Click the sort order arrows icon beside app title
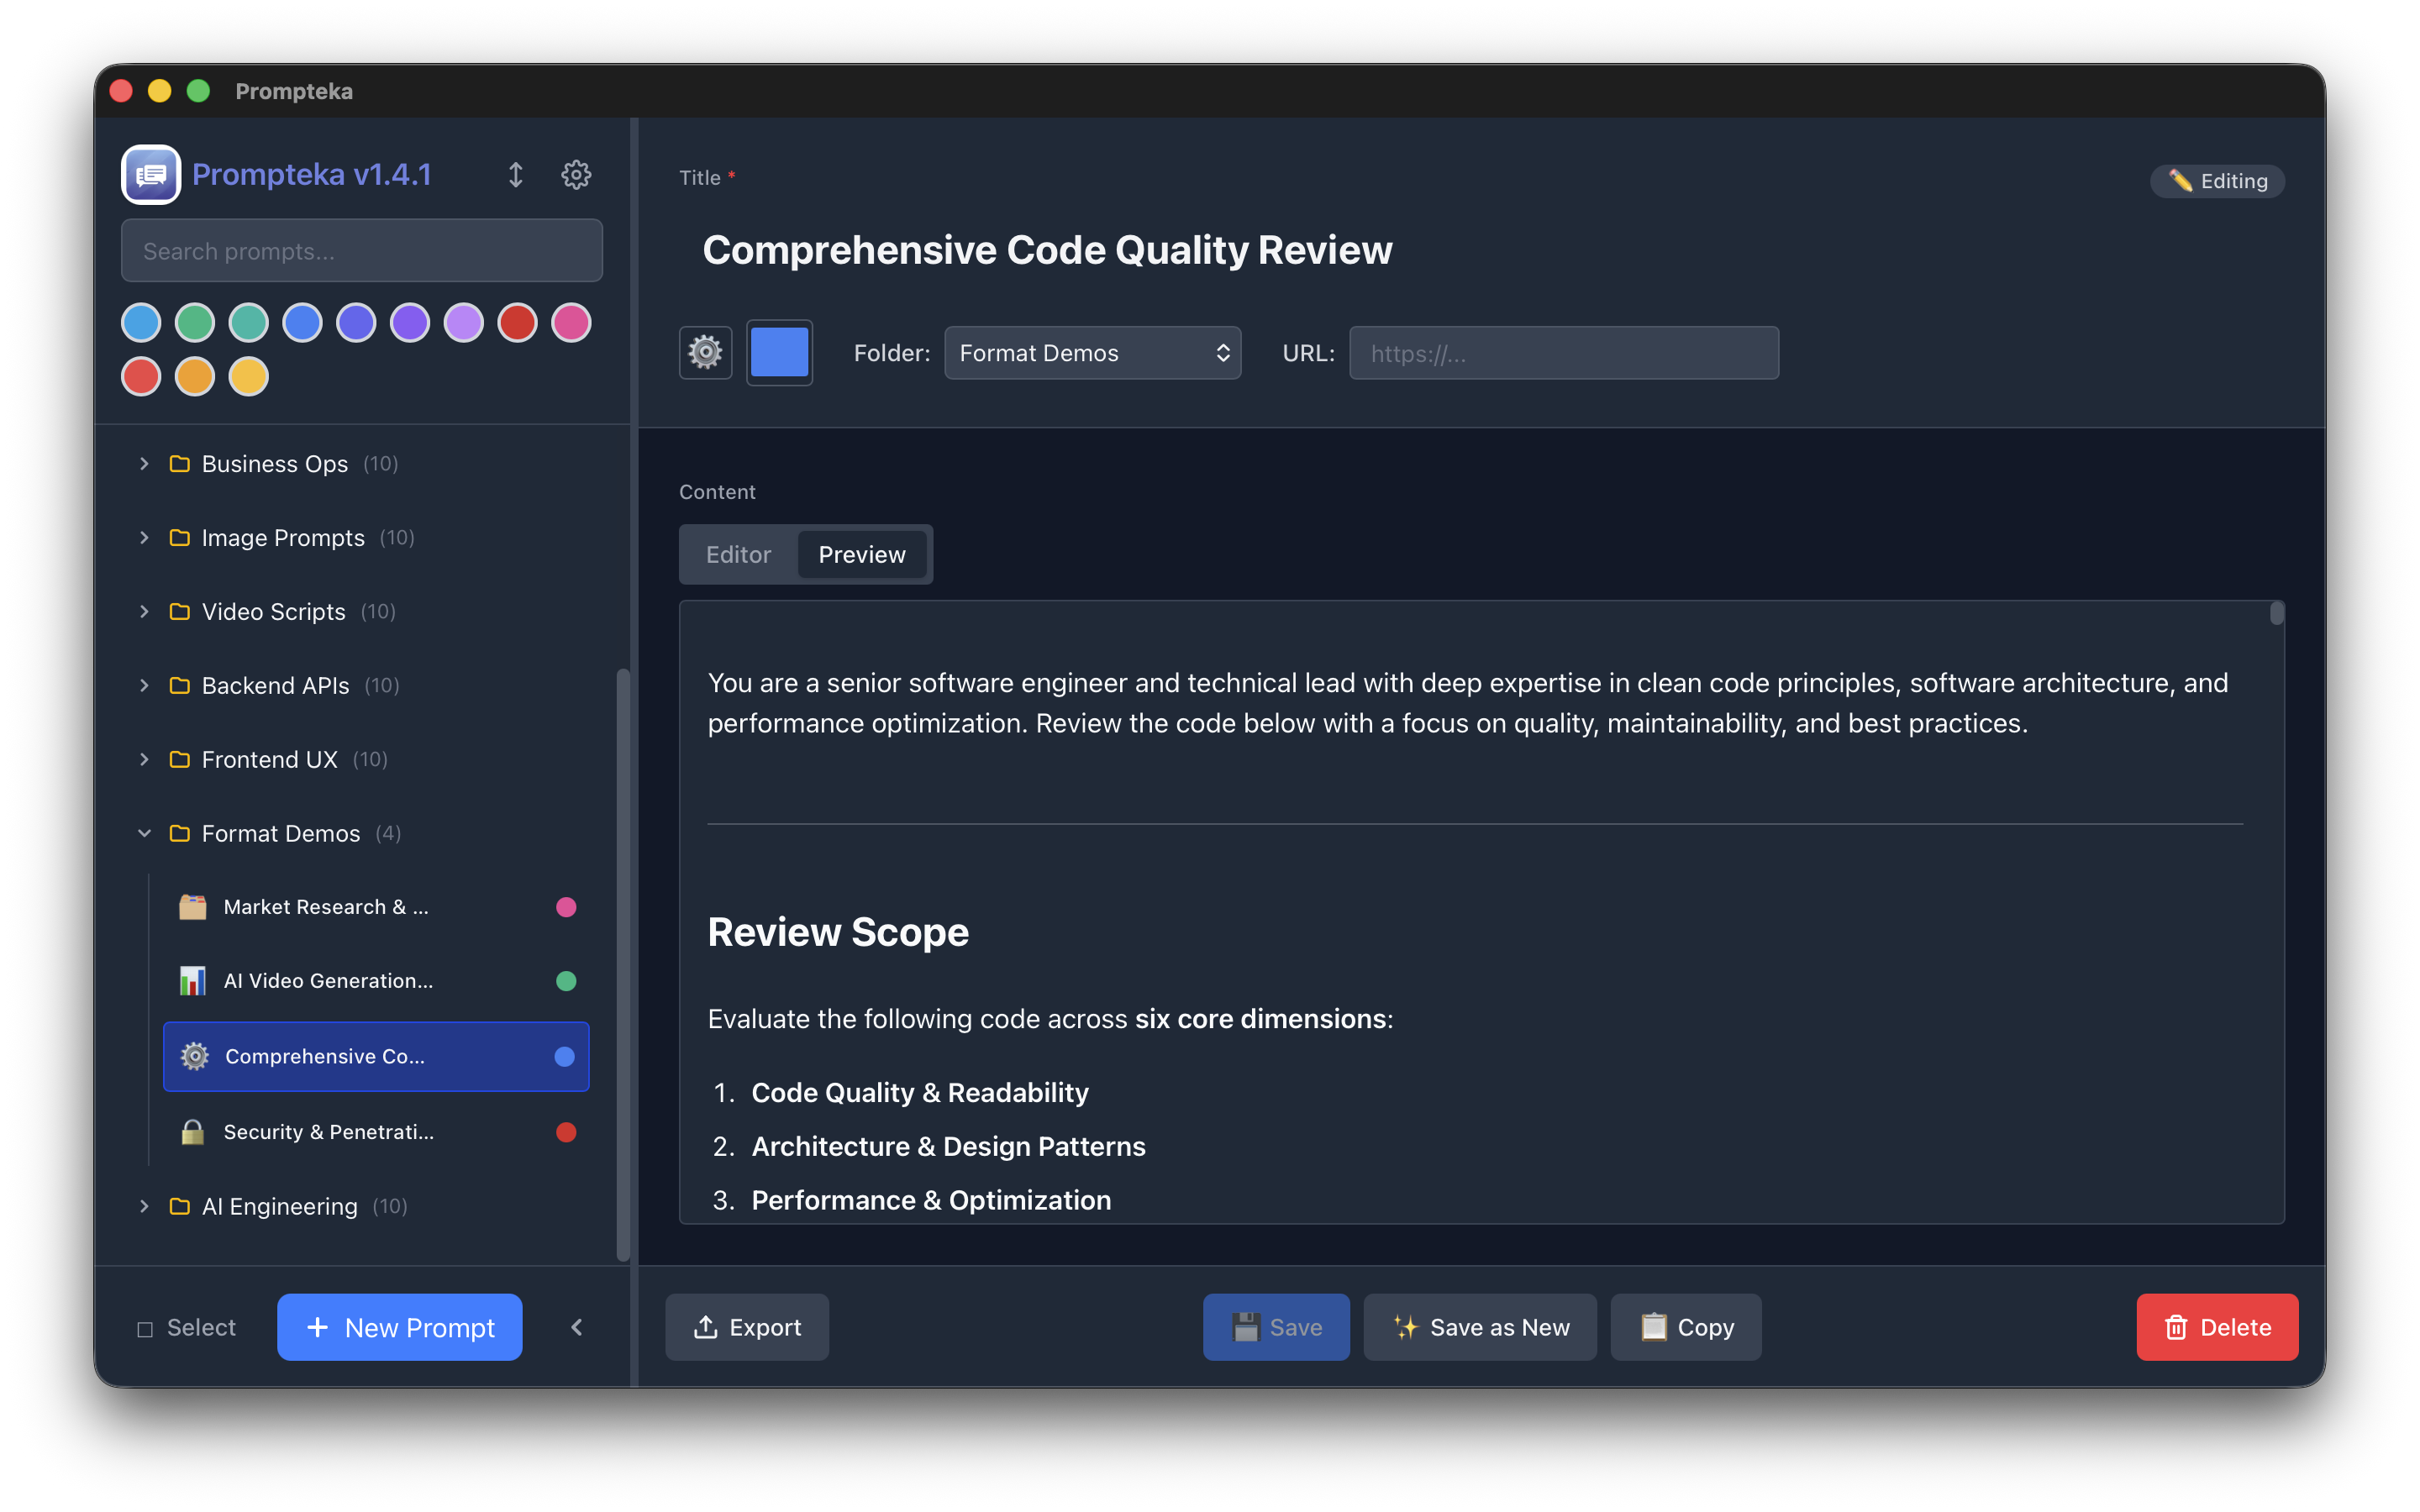Image resolution: width=2420 pixels, height=1512 pixels. (x=516, y=174)
